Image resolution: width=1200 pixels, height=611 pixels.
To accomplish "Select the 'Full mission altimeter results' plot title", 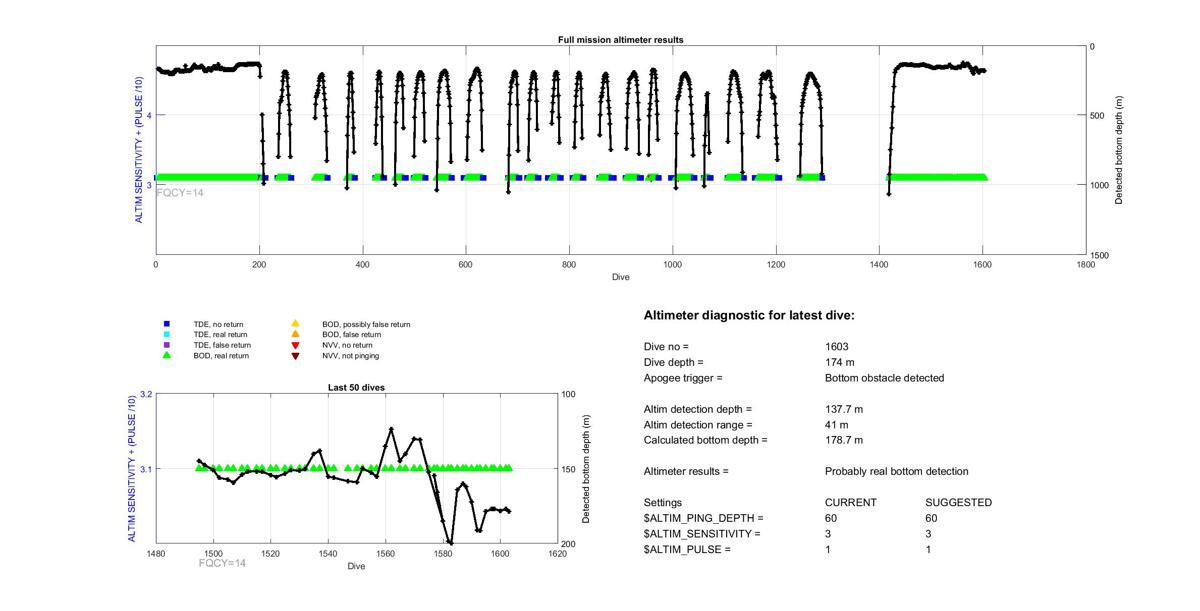I will click(x=621, y=40).
